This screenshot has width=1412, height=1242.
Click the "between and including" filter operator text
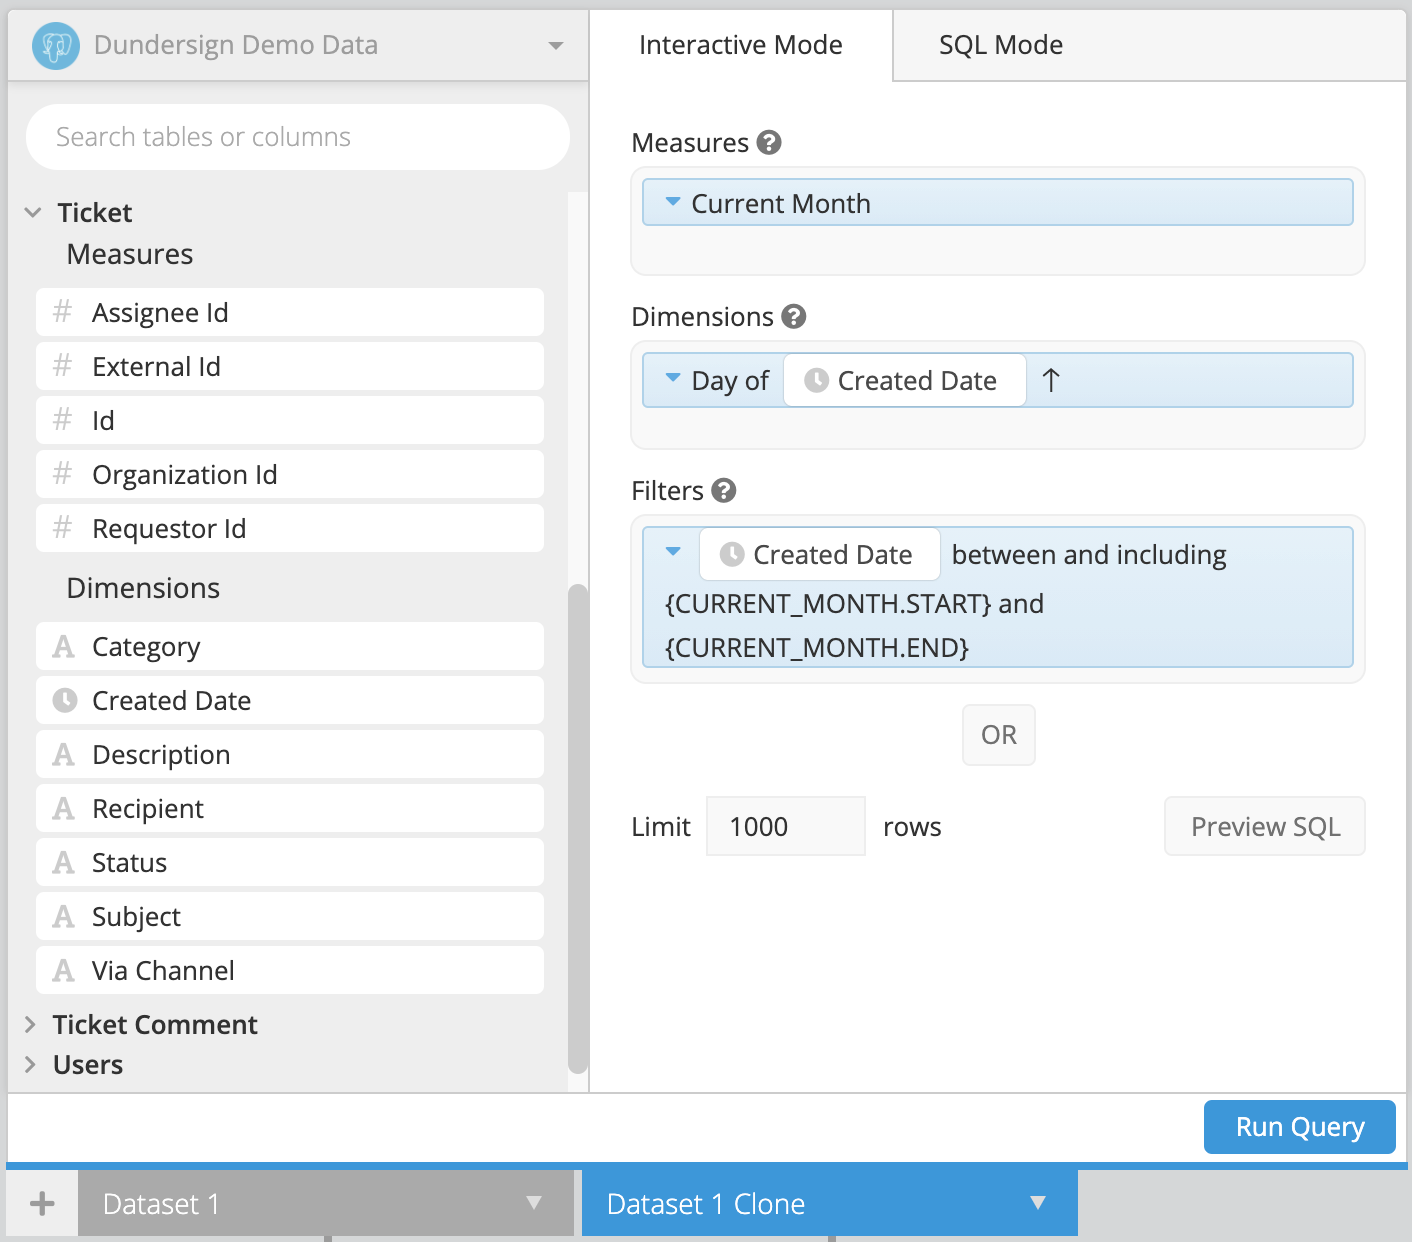click(1089, 555)
